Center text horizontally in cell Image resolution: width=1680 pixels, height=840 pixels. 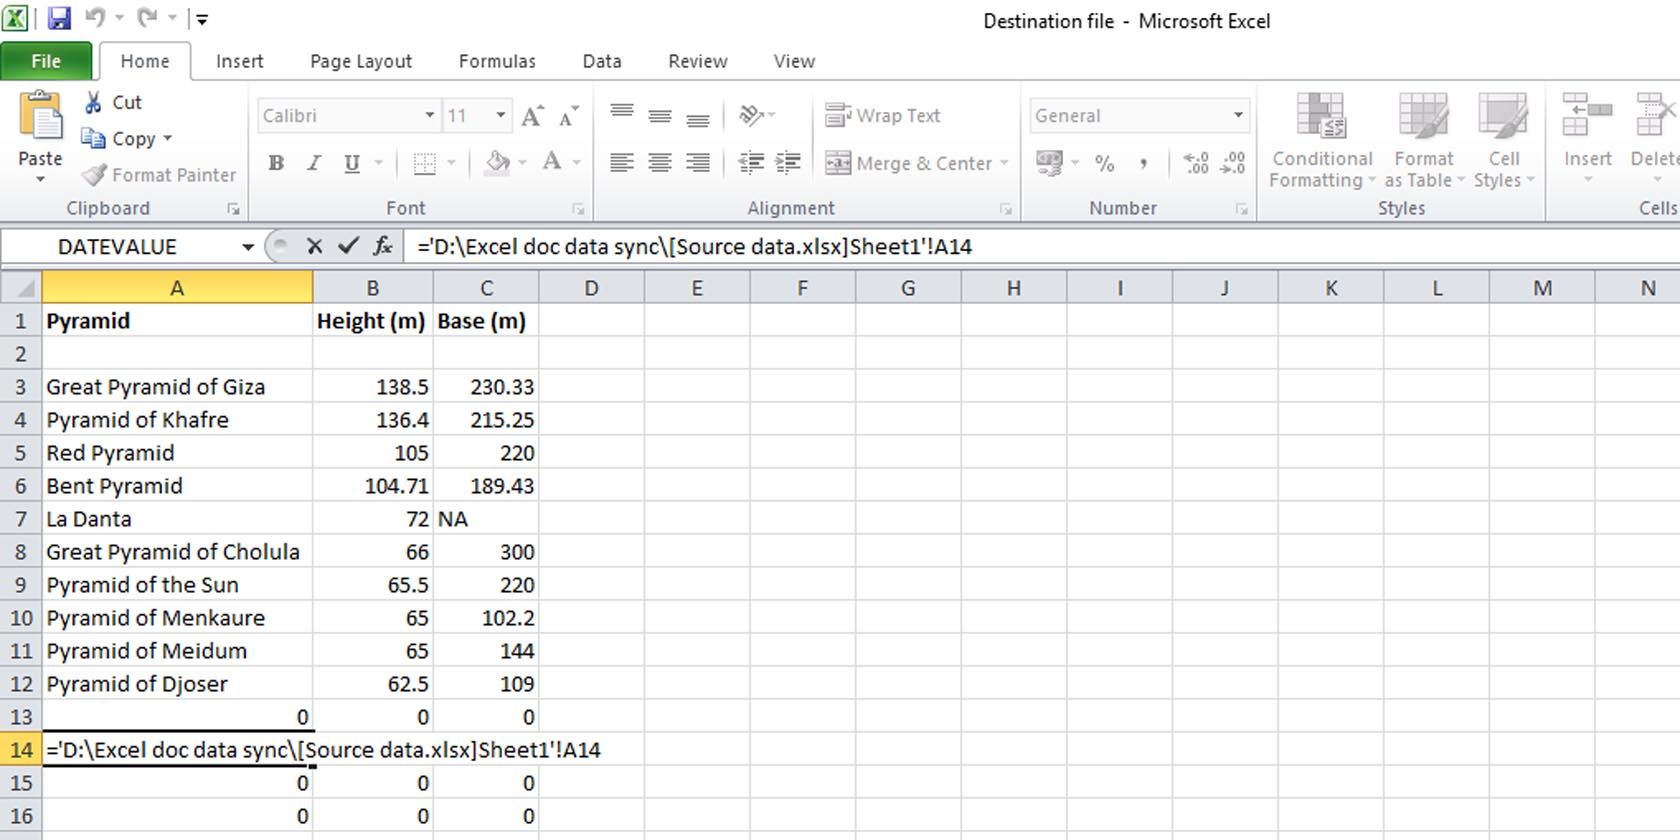(660, 163)
